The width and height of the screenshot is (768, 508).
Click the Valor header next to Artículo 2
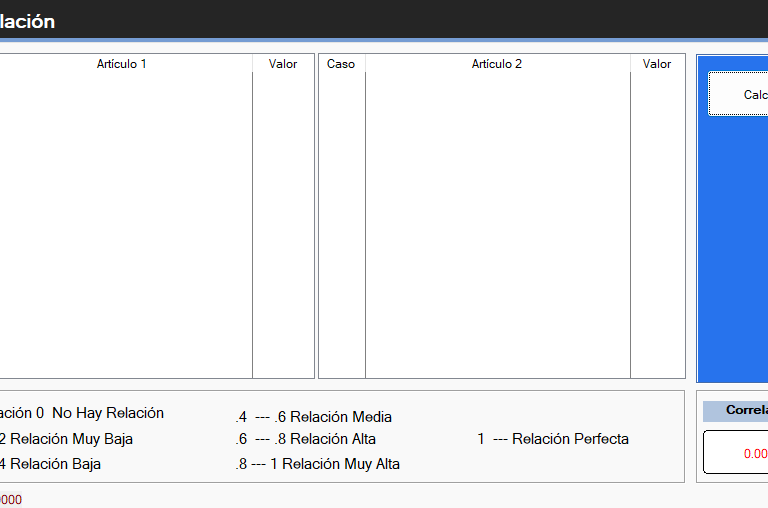tap(657, 64)
